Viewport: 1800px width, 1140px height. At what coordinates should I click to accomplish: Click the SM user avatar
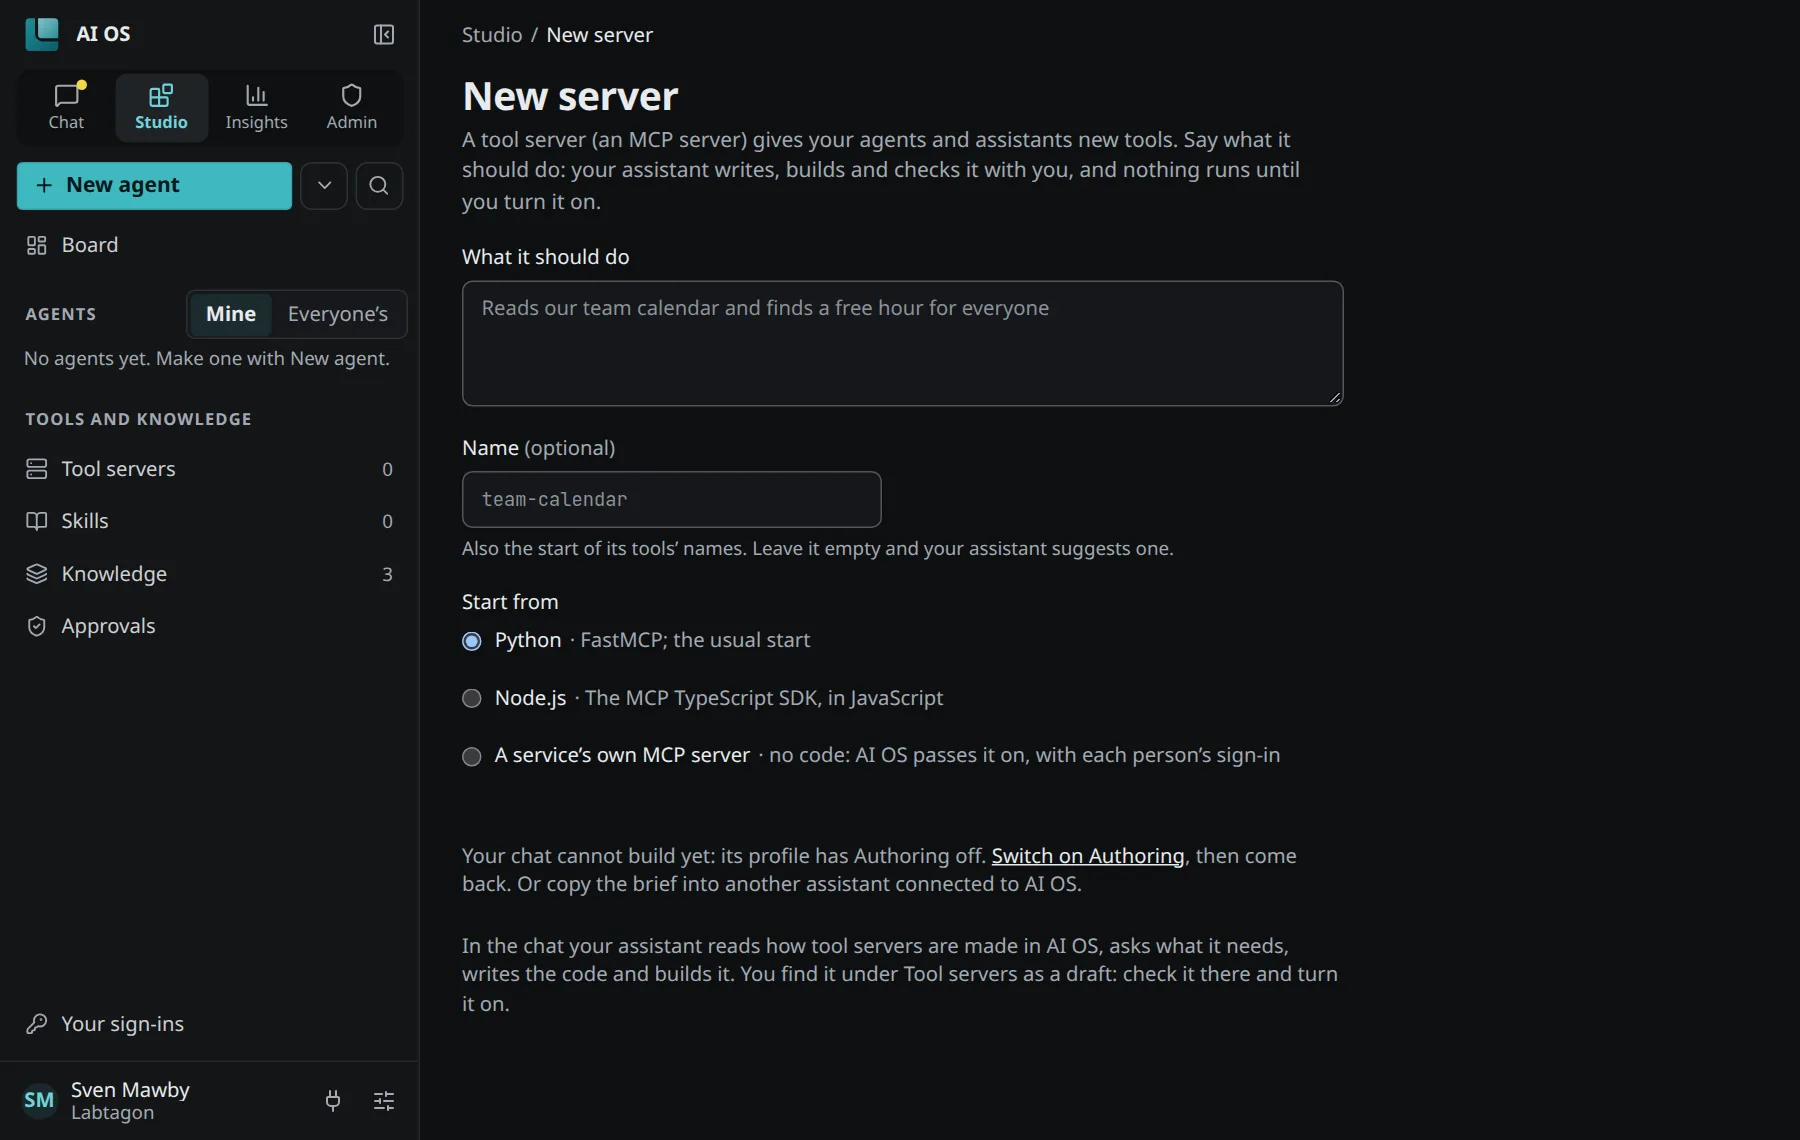pos(39,1100)
